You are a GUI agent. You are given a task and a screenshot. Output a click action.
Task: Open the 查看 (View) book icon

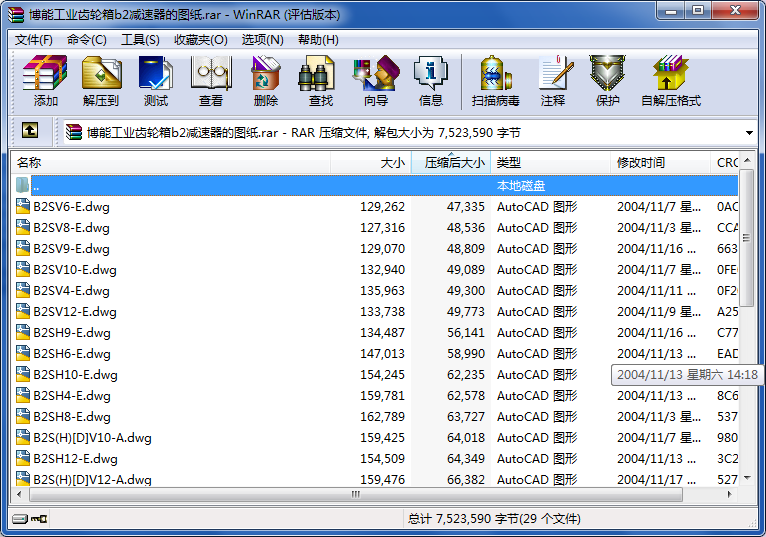tap(211, 73)
